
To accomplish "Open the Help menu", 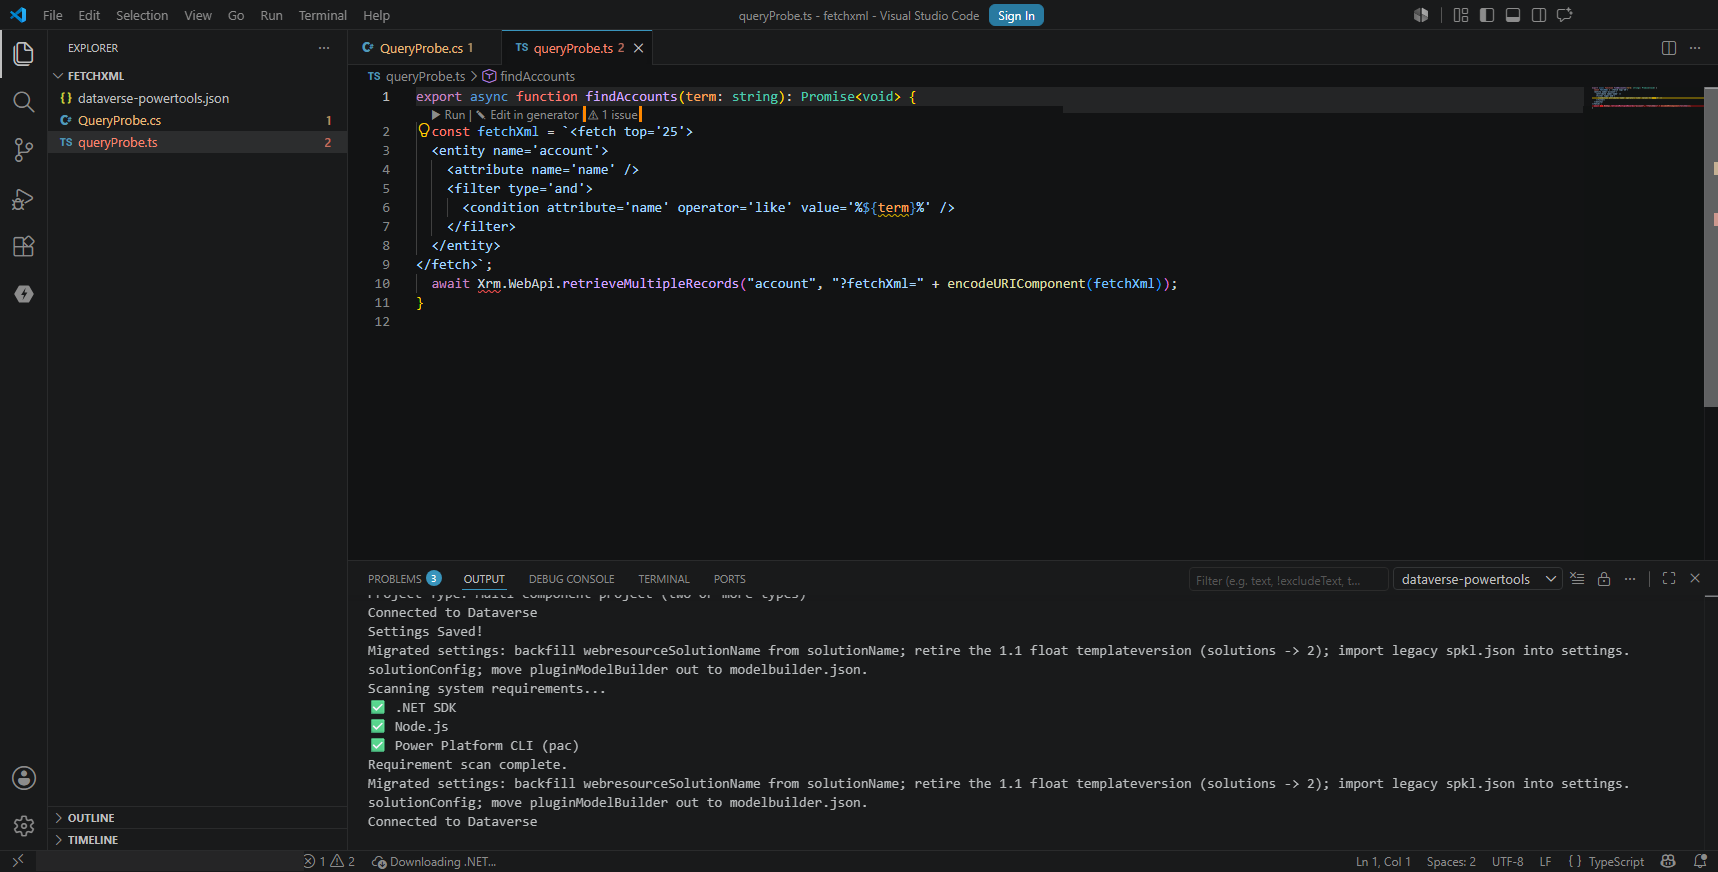I will click(x=377, y=15).
